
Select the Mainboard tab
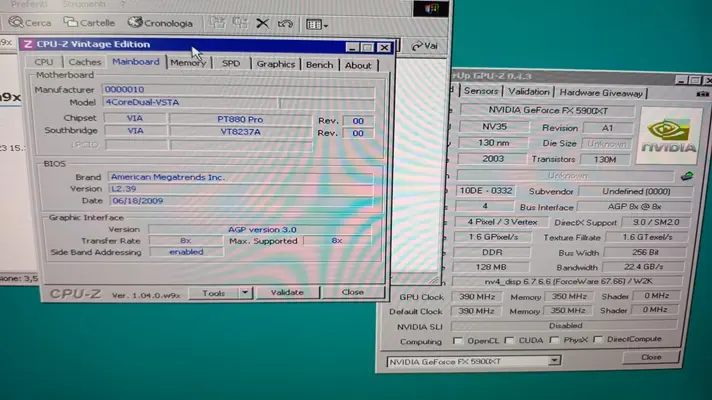136,61
